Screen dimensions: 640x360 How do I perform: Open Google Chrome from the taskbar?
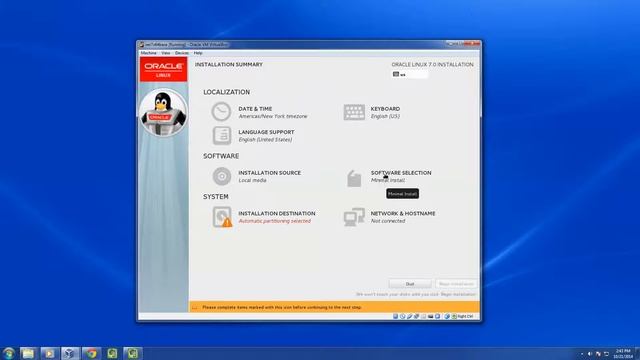coord(91,353)
